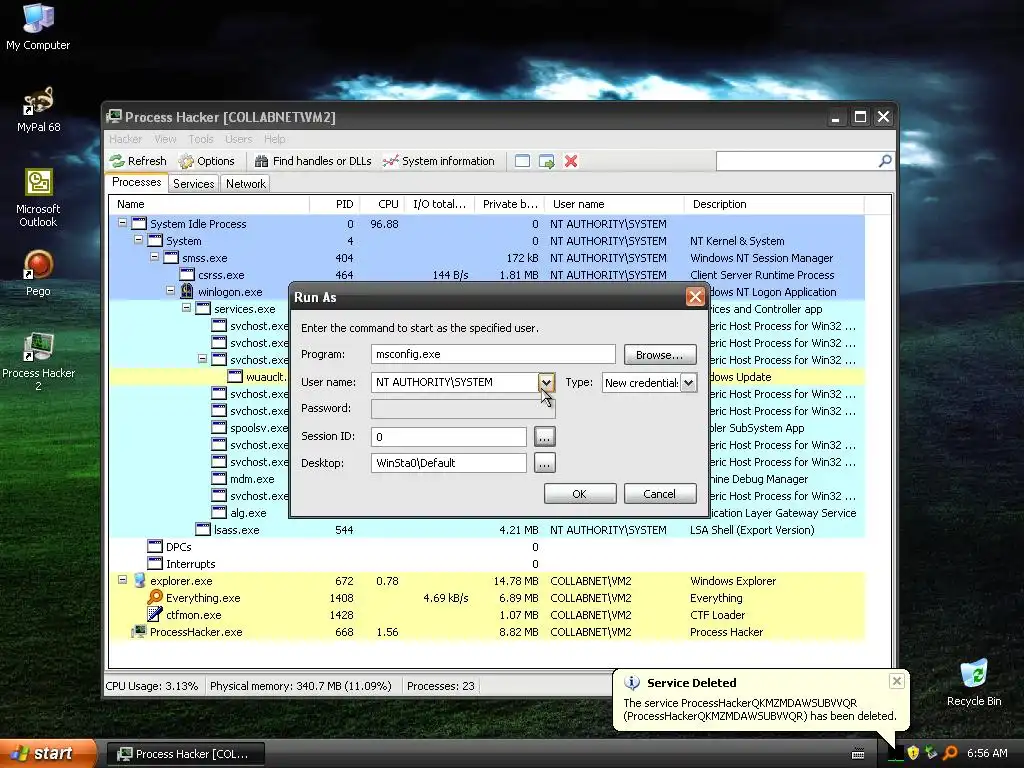Screen dimensions: 1024x768
Task: Collapse the services.exe tree node
Action: coord(186,308)
